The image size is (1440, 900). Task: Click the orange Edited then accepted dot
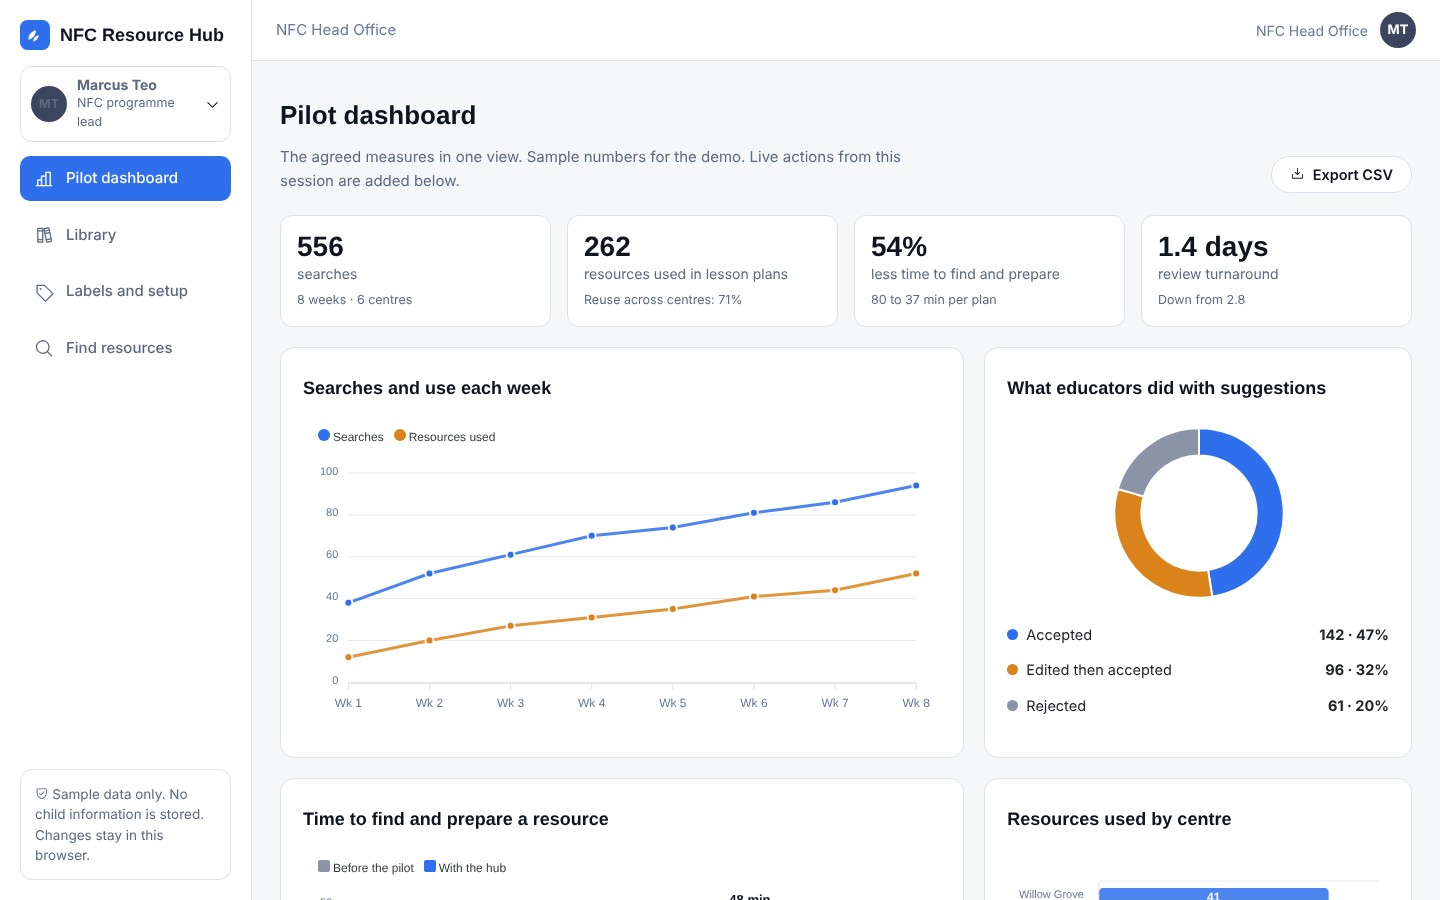[x=1012, y=670]
